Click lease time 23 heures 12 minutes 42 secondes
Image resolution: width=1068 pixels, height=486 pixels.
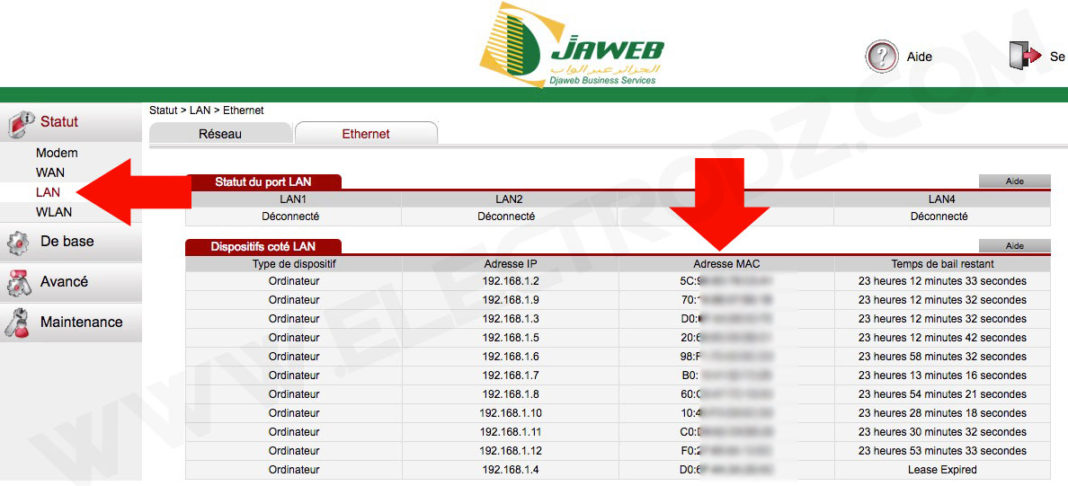(x=942, y=338)
